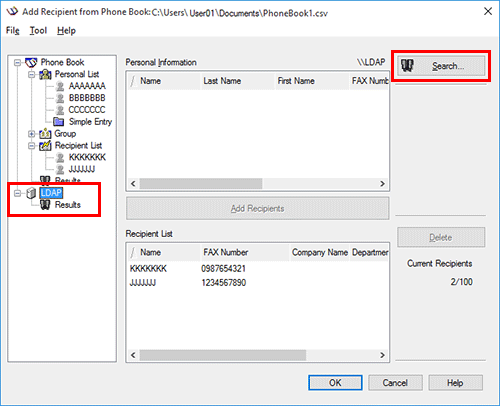
Task: Open the Simple Entry folder icon
Action: [59, 122]
